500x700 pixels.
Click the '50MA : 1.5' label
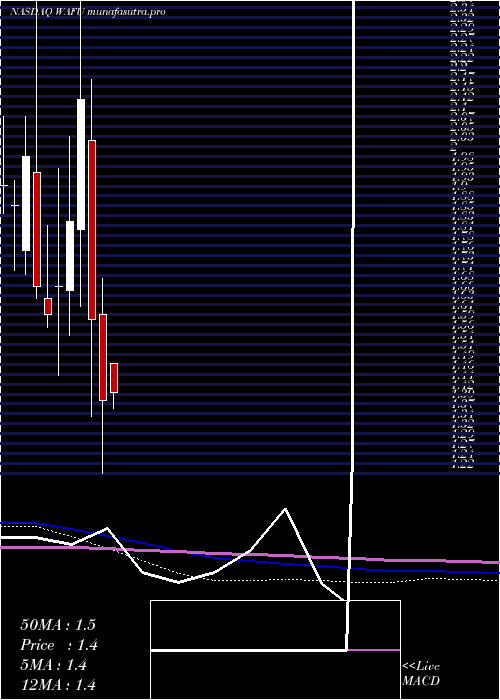pyautogui.click(x=58, y=625)
